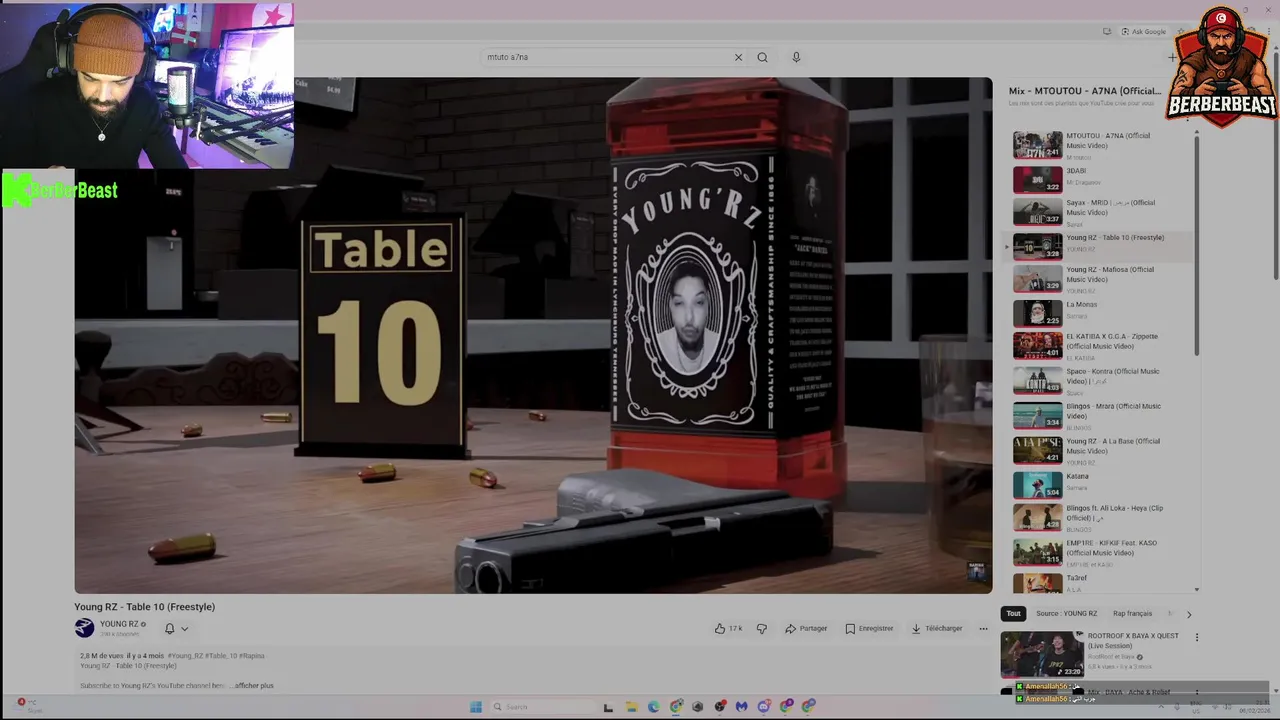Clear the YouTube search box with X
The height and width of the screenshot is (720, 1280).
coord(738,57)
